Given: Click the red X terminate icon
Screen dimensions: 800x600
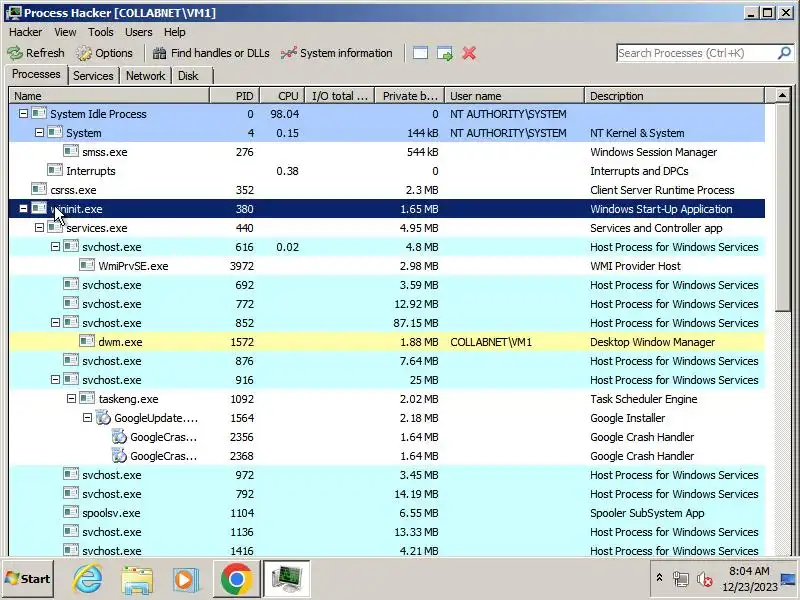Looking at the screenshot, I should tap(469, 53).
